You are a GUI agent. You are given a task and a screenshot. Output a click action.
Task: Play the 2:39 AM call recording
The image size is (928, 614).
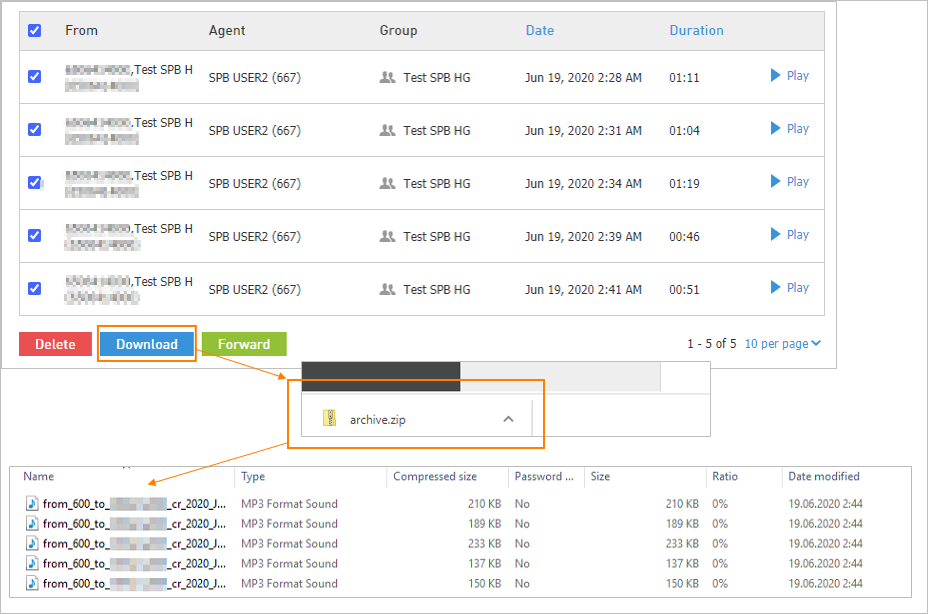[x=790, y=234]
